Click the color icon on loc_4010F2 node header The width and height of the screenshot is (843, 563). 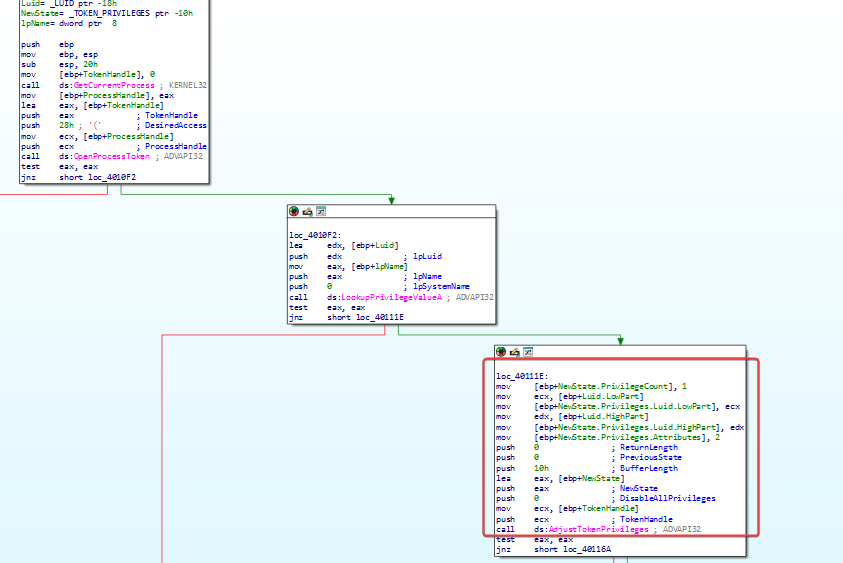[294, 211]
